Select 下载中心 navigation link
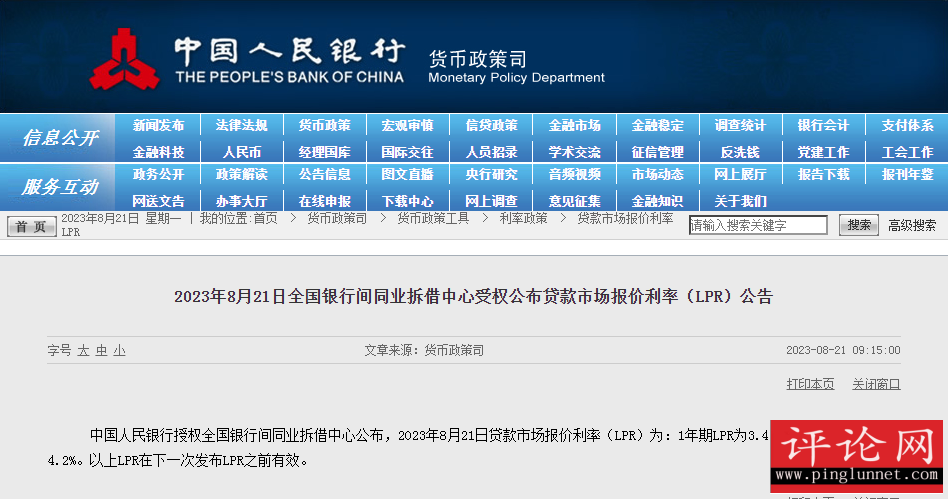 pyautogui.click(x=407, y=201)
